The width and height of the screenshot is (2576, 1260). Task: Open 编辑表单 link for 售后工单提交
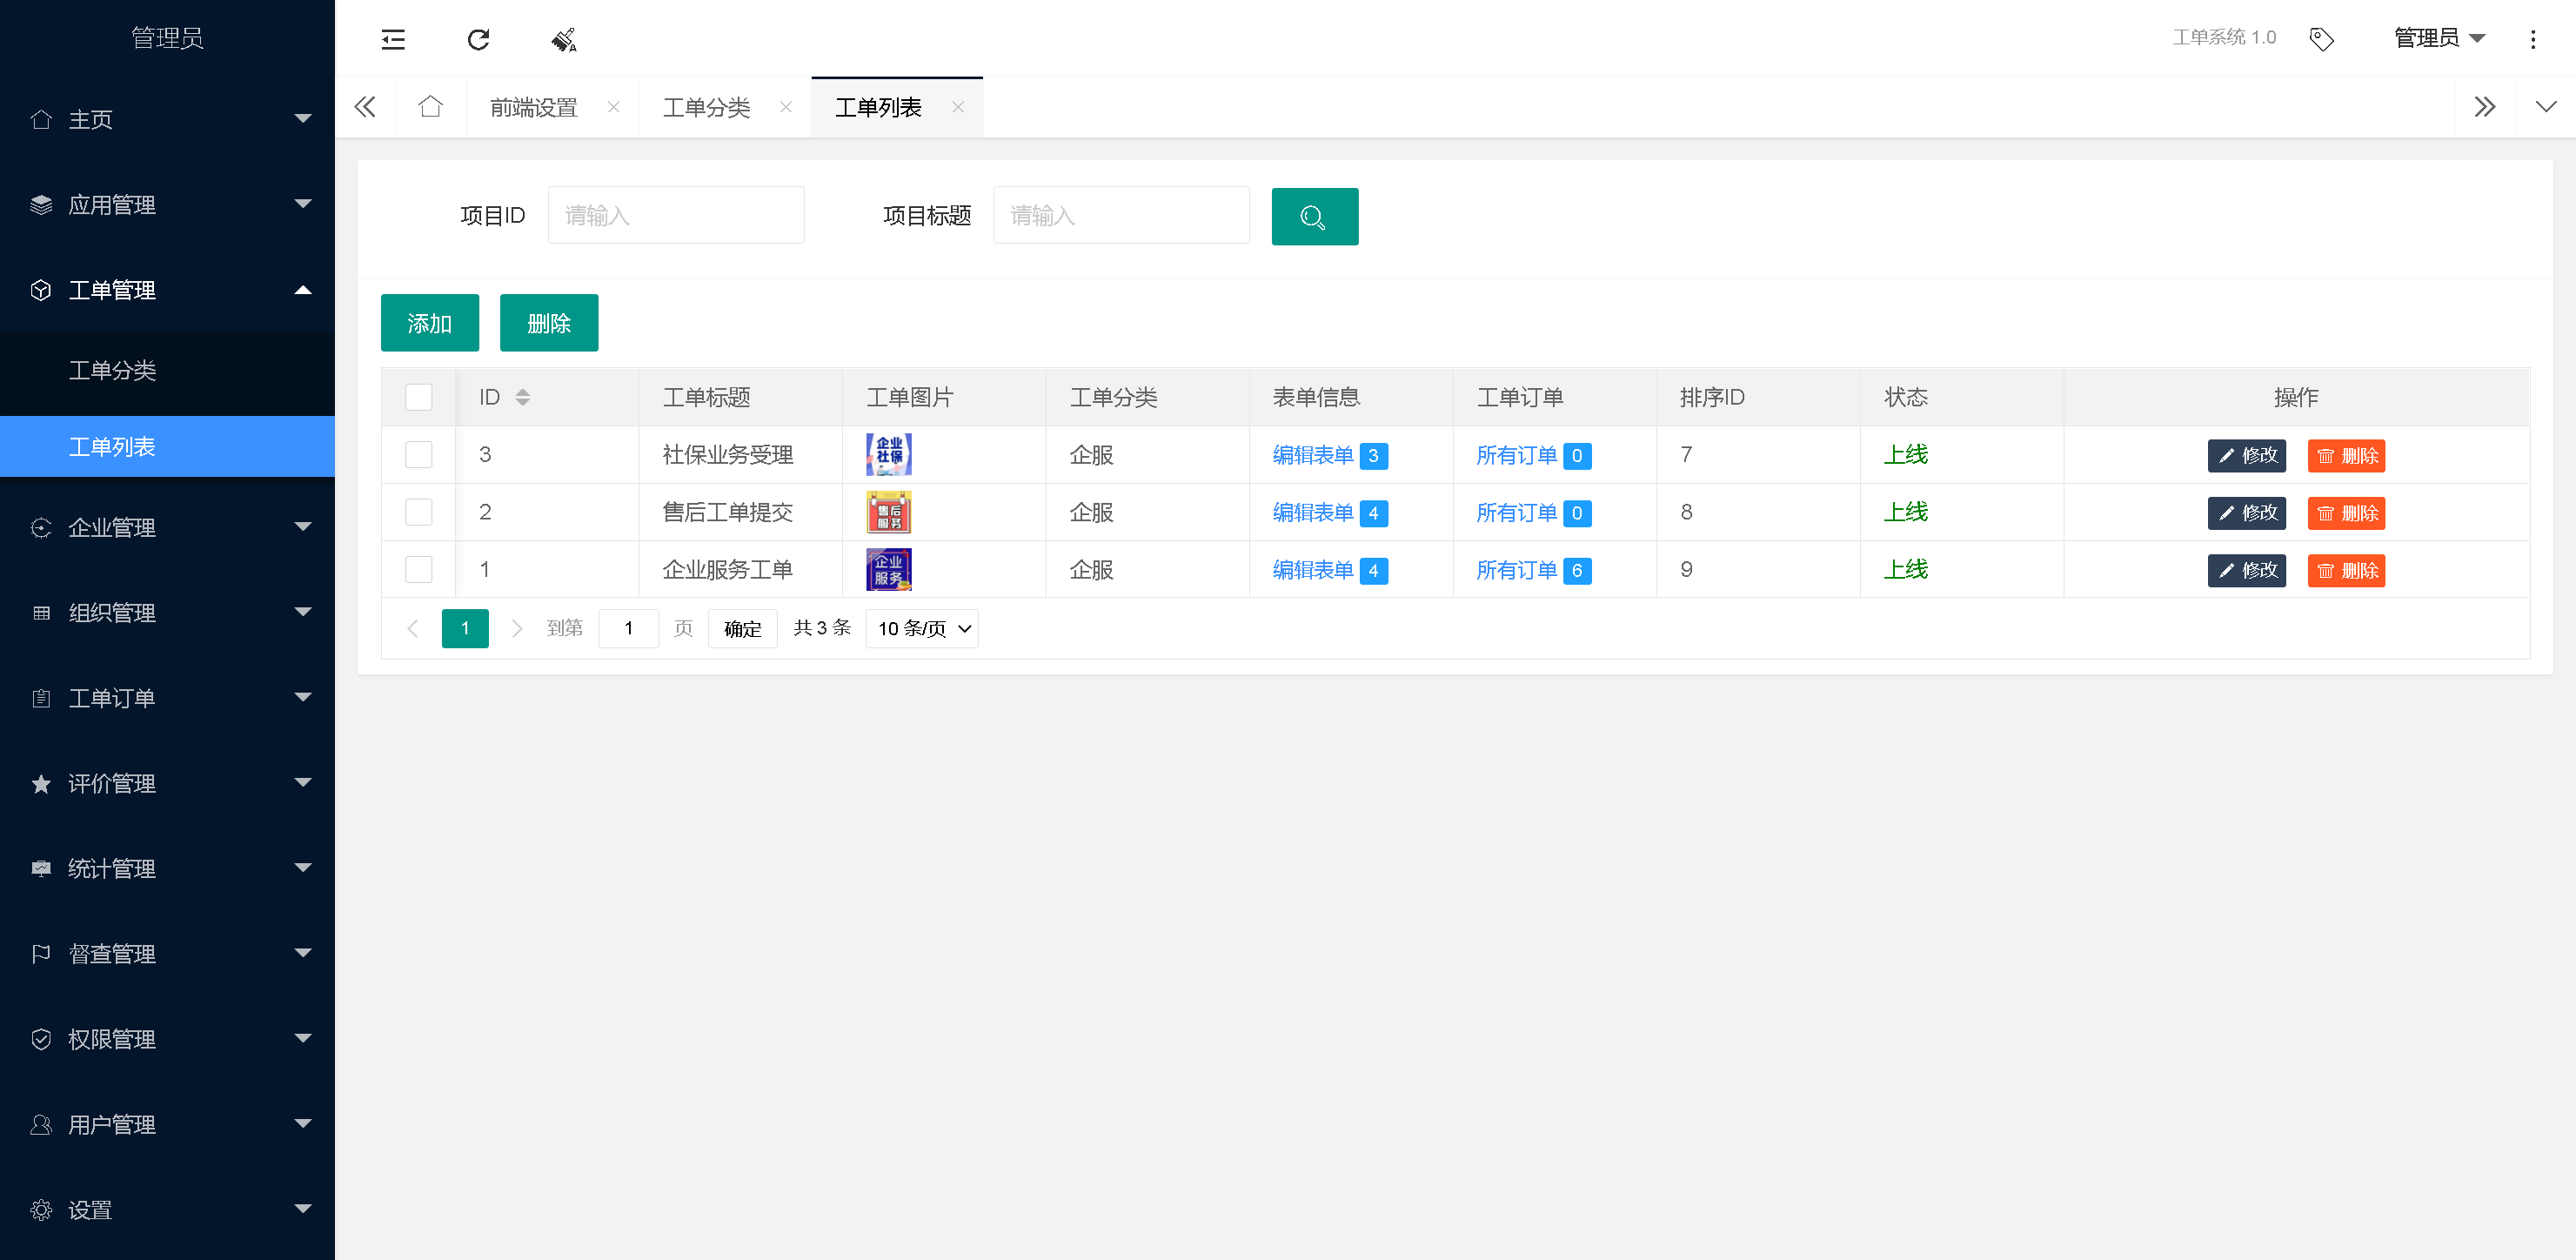tap(1312, 513)
